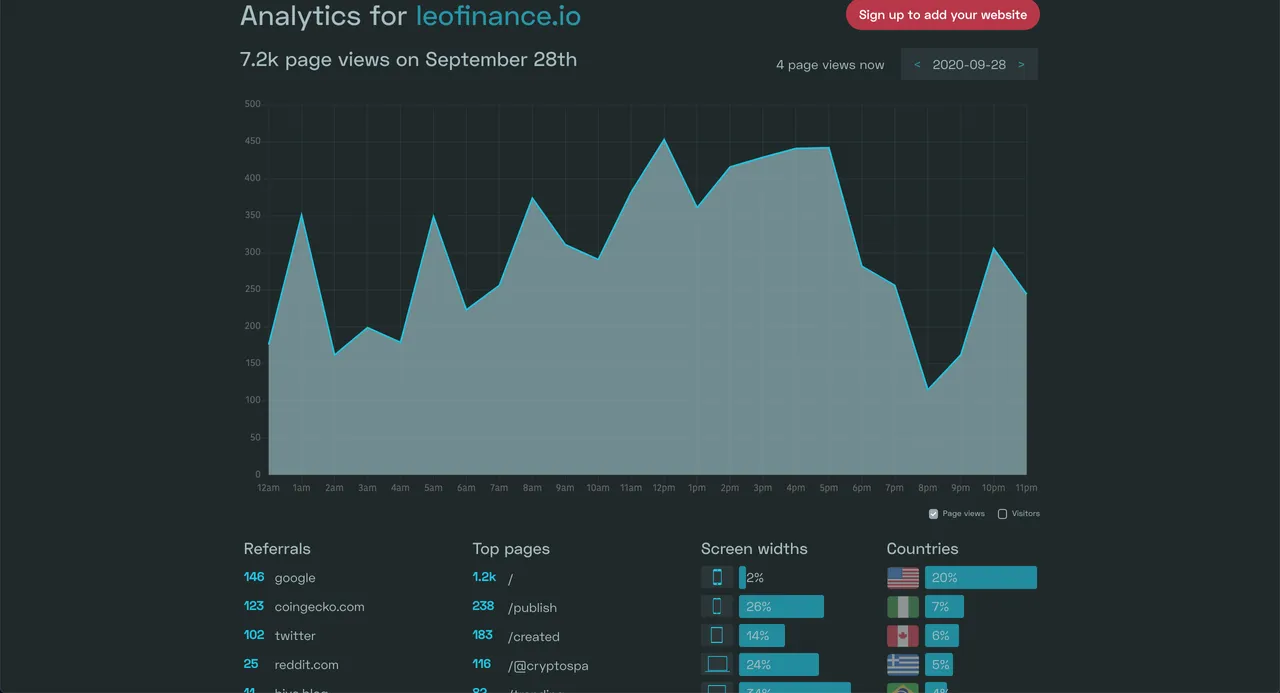1280x693 pixels.
Task: Uncheck the Page views checkbox
Action: (934, 514)
